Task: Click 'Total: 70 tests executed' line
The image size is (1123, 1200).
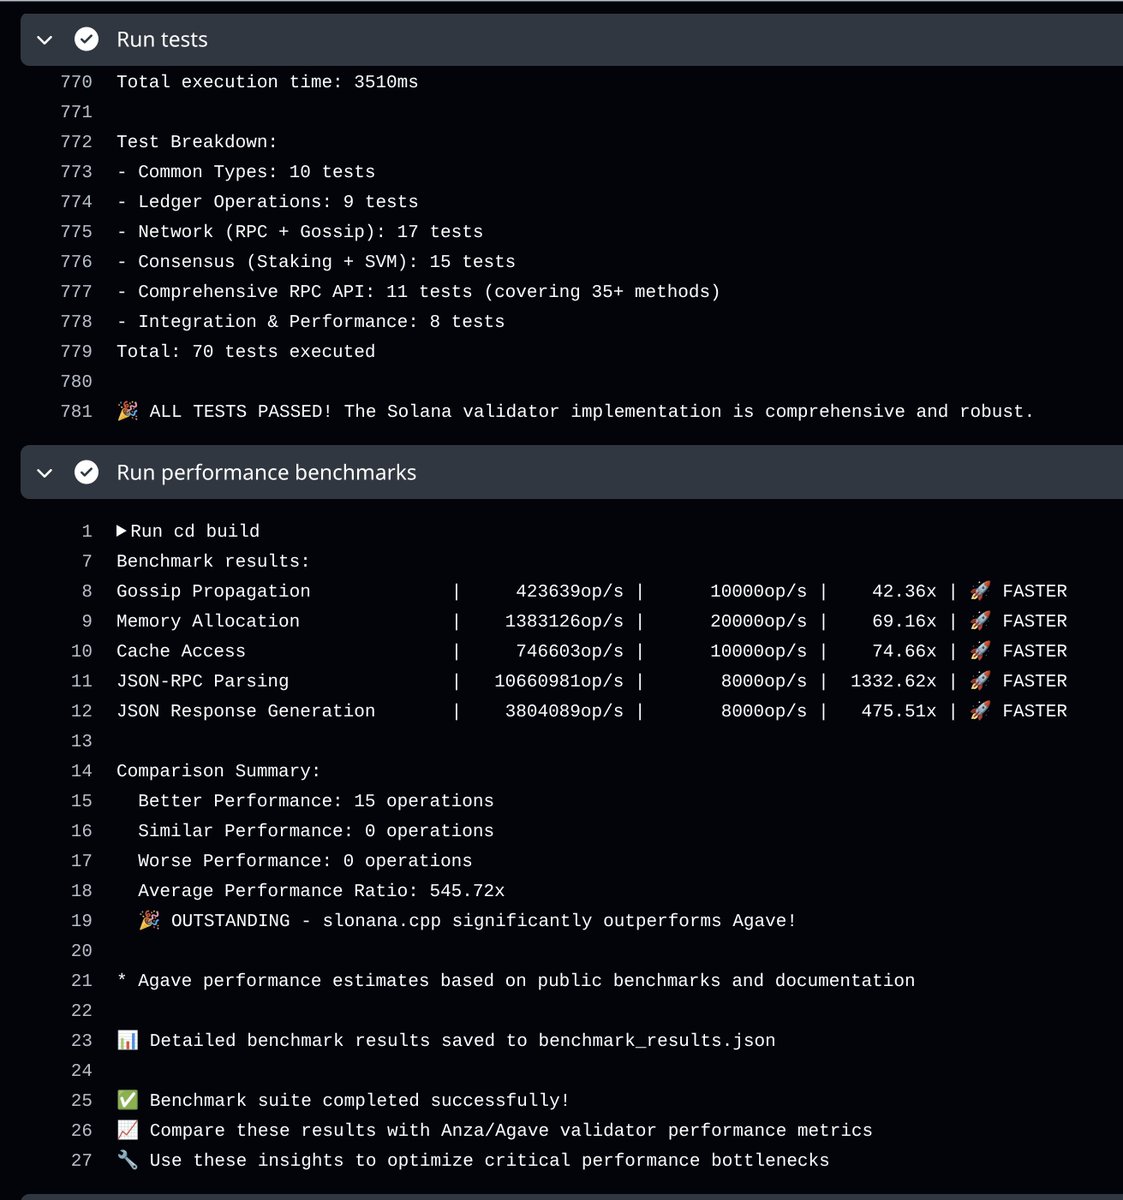Action: click(x=246, y=352)
